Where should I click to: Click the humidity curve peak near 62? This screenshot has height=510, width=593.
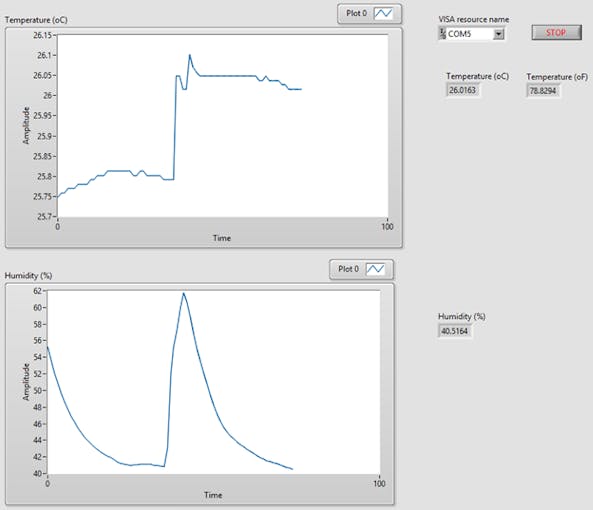(x=183, y=293)
